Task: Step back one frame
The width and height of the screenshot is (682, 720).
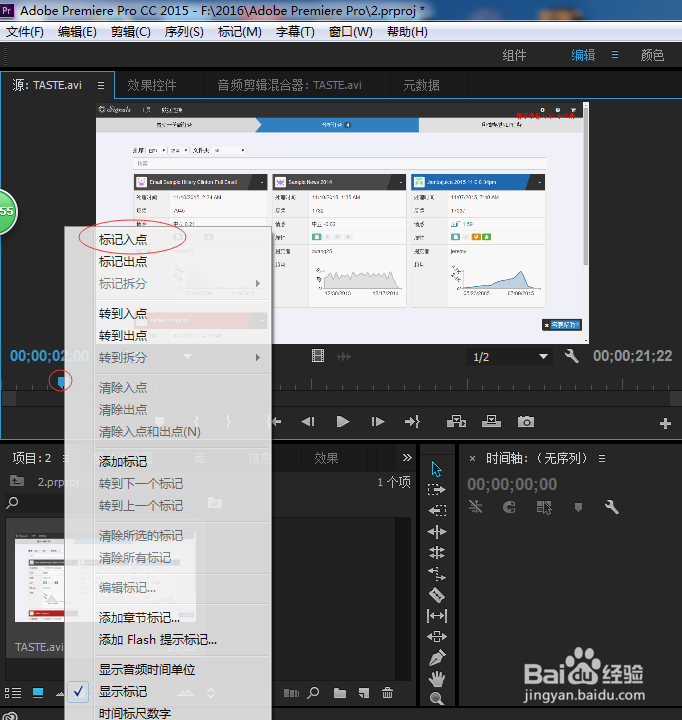Action: (308, 422)
